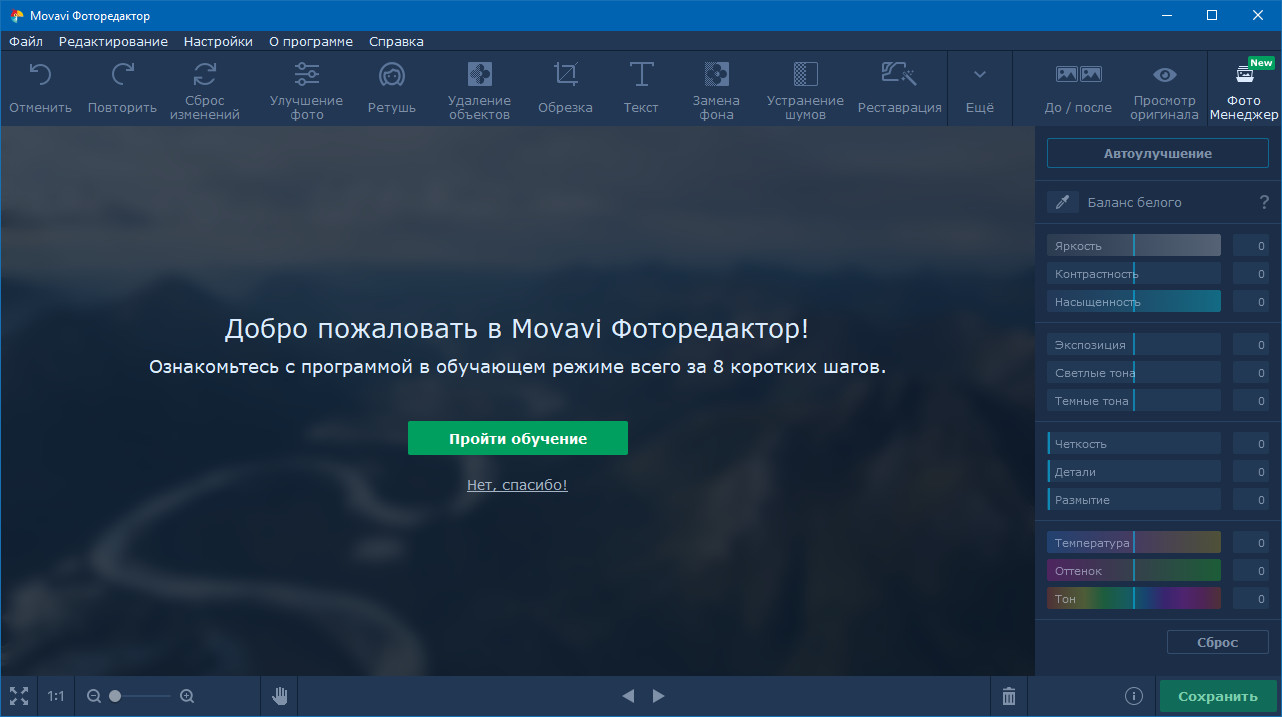This screenshot has width=1282, height=717.
Task: Open the Файл menu
Action: [x=26, y=41]
